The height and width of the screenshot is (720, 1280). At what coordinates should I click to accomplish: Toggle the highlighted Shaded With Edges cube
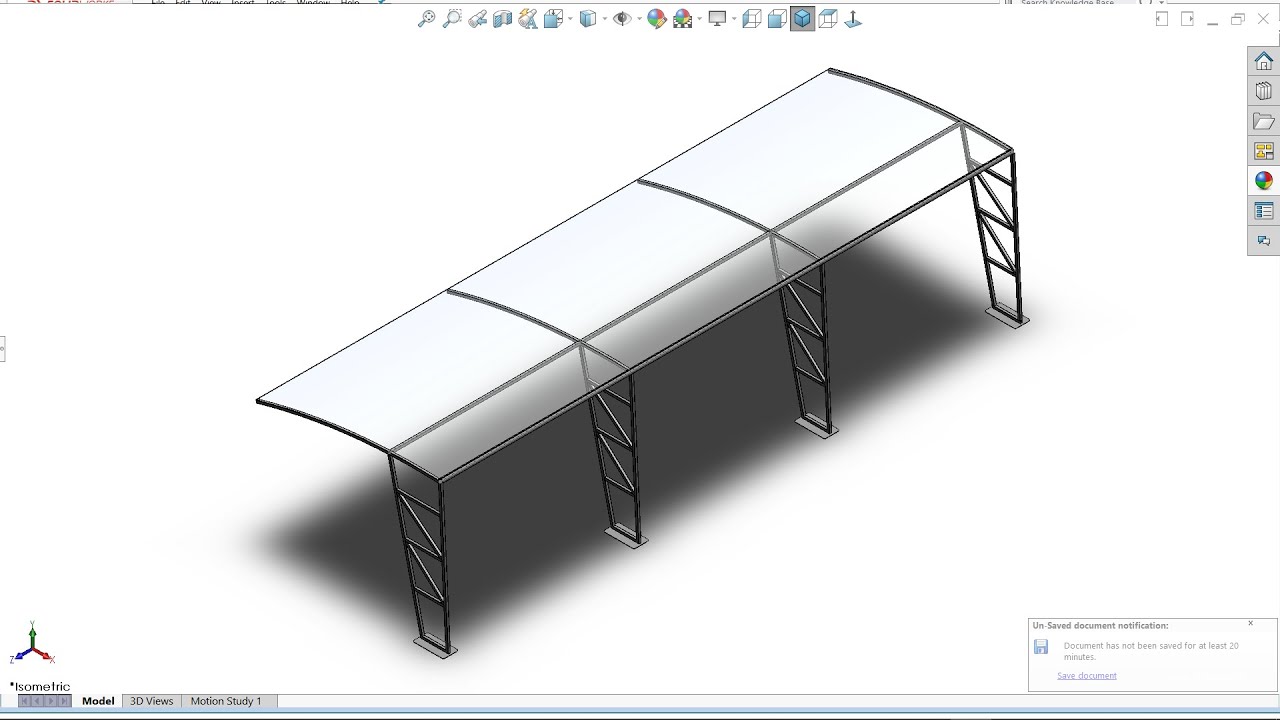[802, 18]
